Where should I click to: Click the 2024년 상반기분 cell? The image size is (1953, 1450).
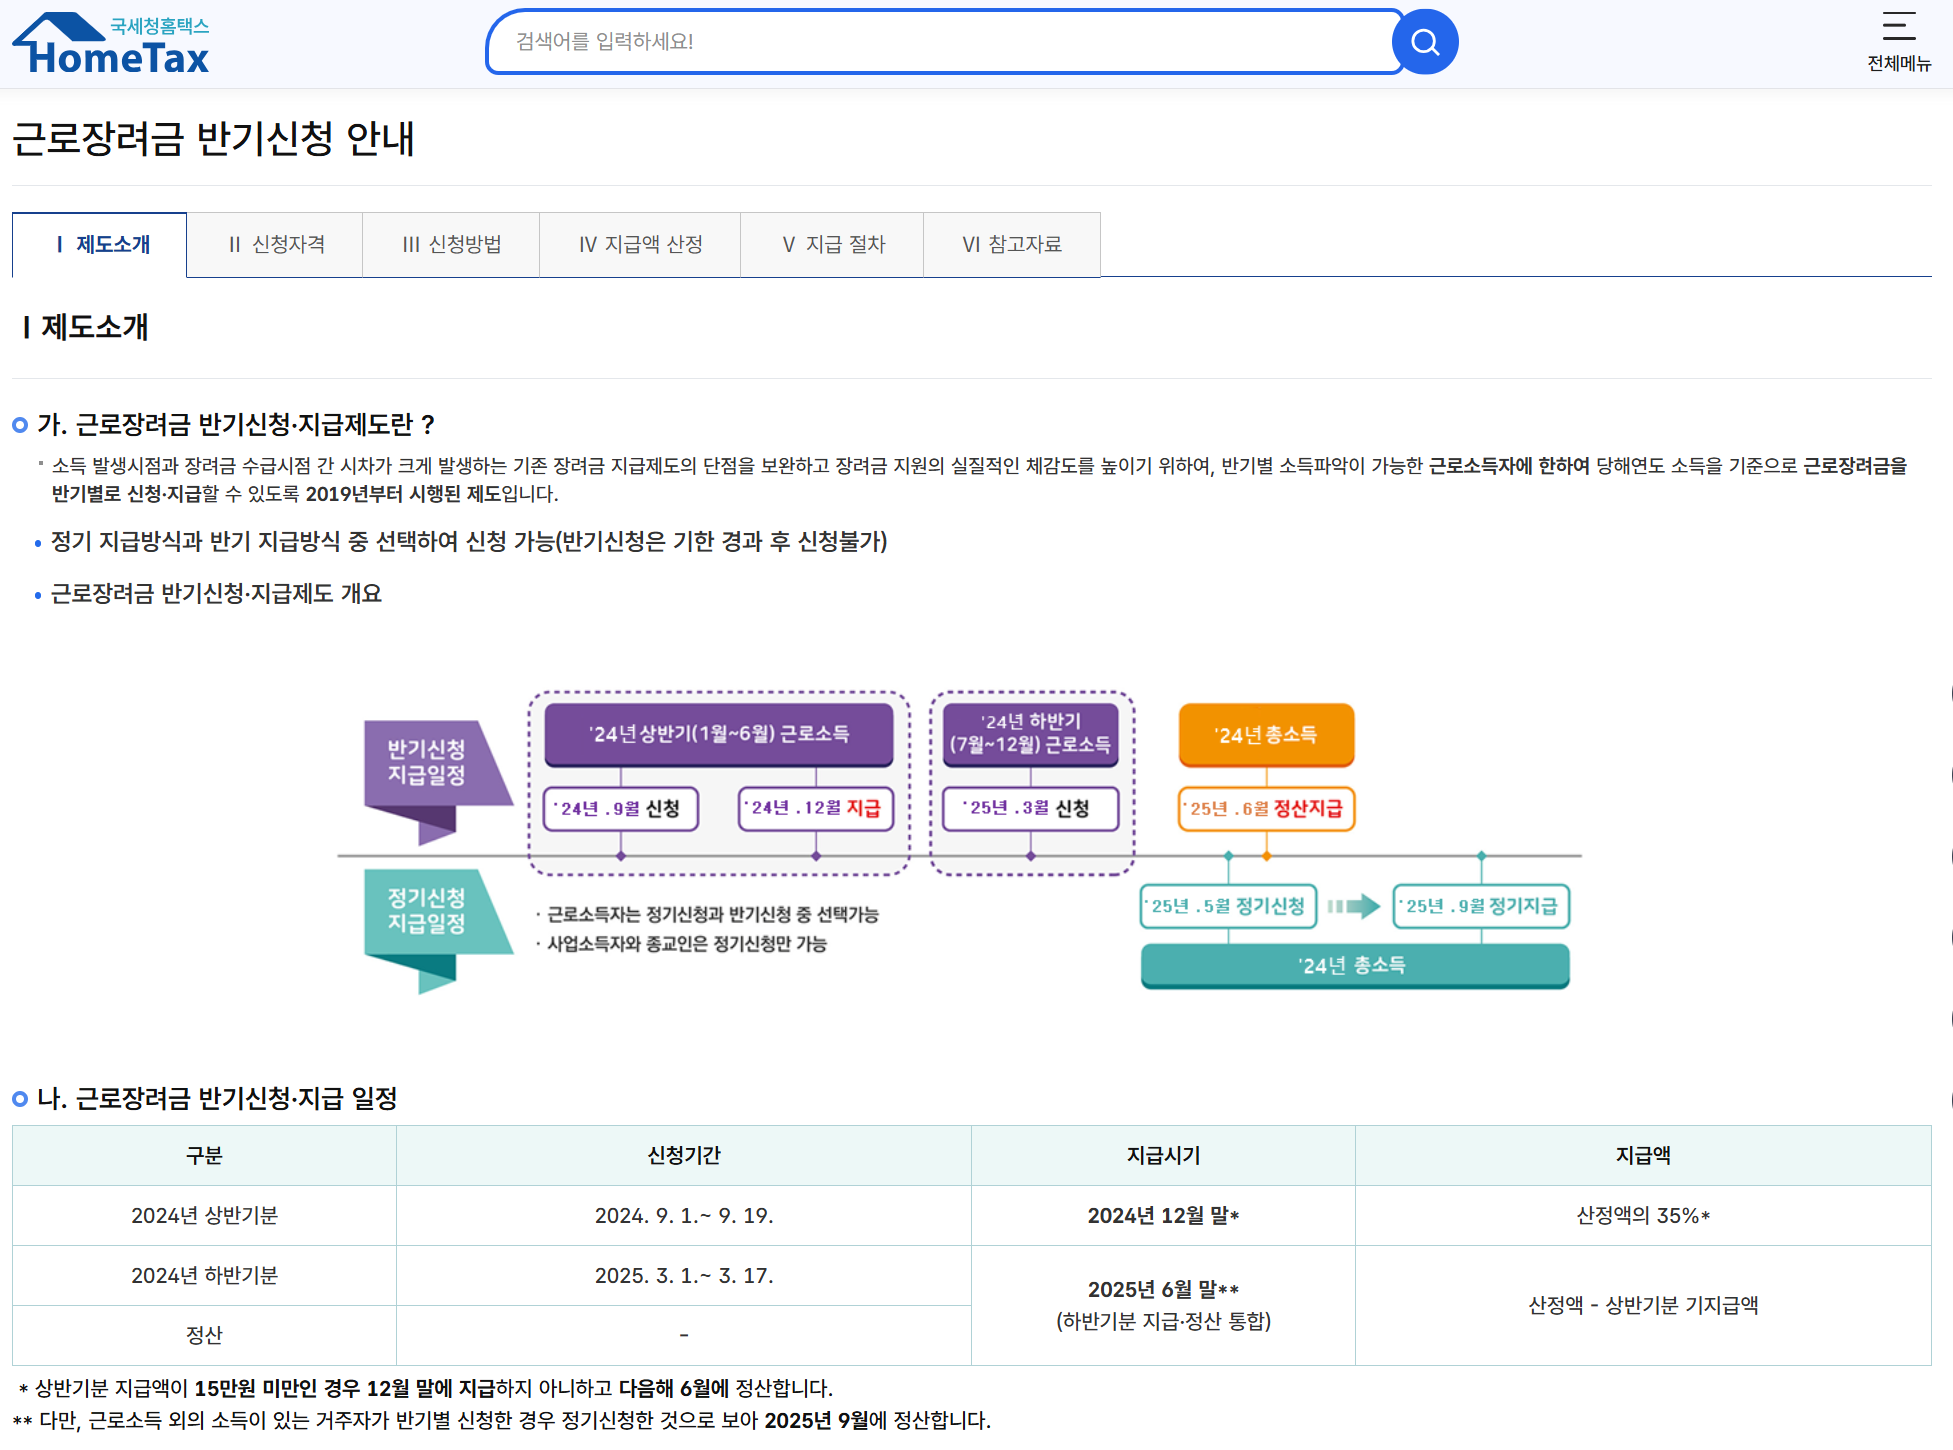point(204,1216)
